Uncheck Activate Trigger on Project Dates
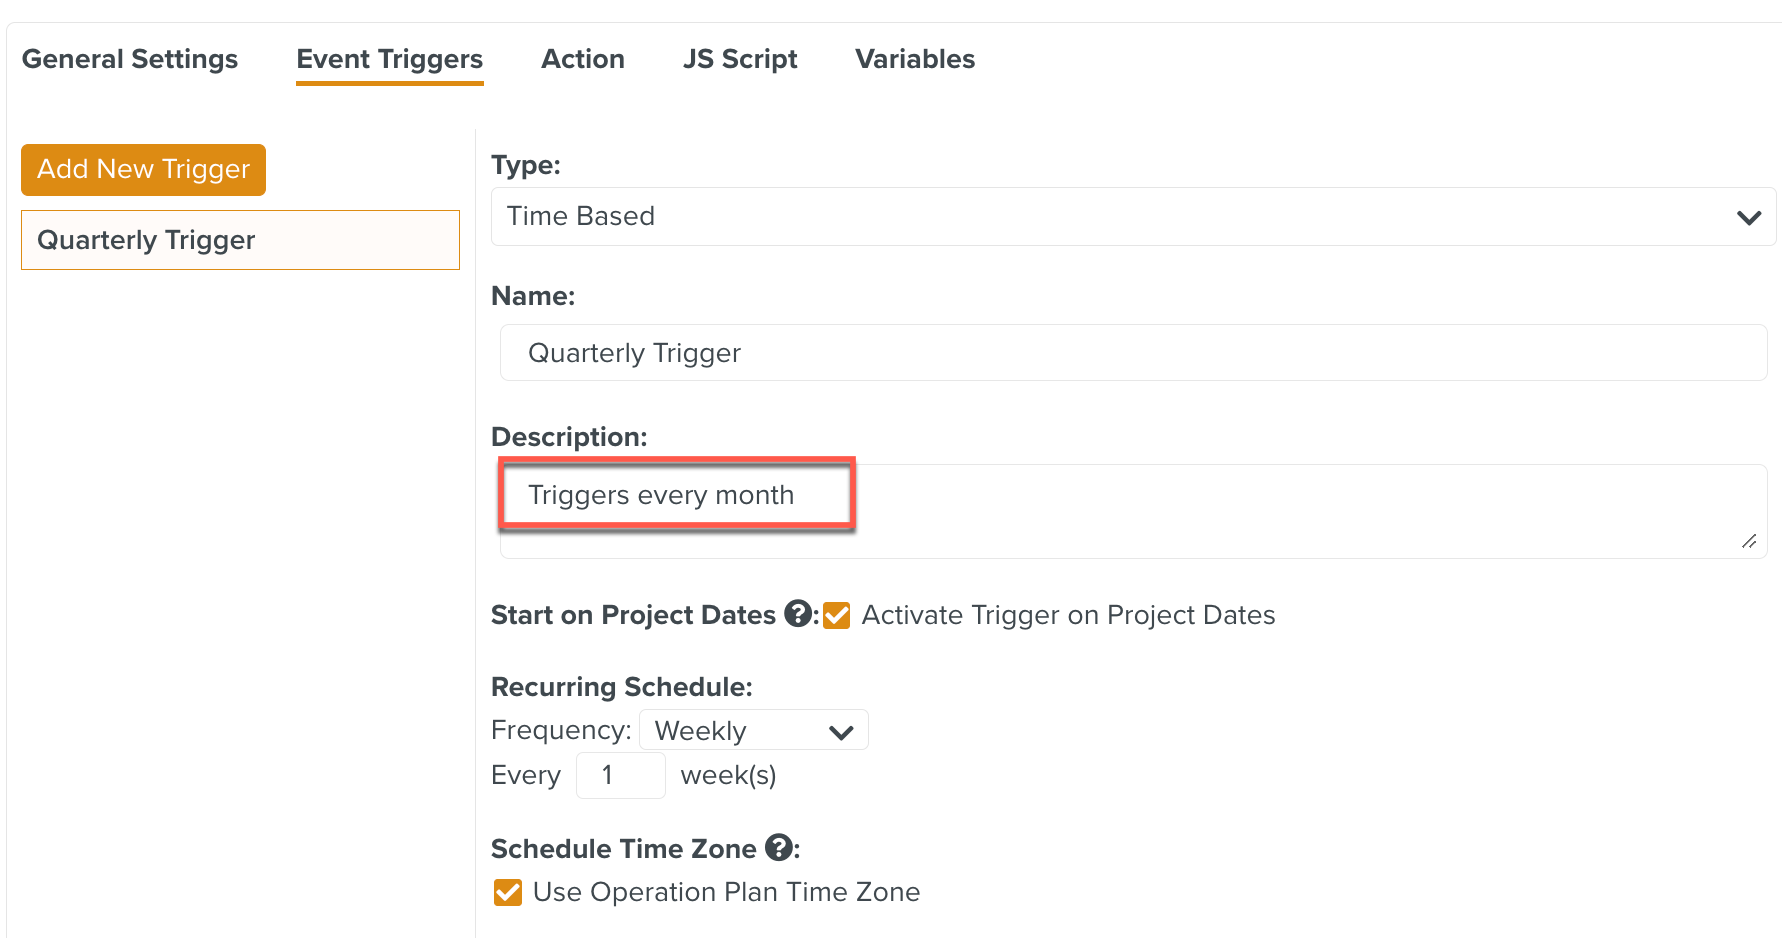Viewport: 1782px width, 938px height. 836,615
